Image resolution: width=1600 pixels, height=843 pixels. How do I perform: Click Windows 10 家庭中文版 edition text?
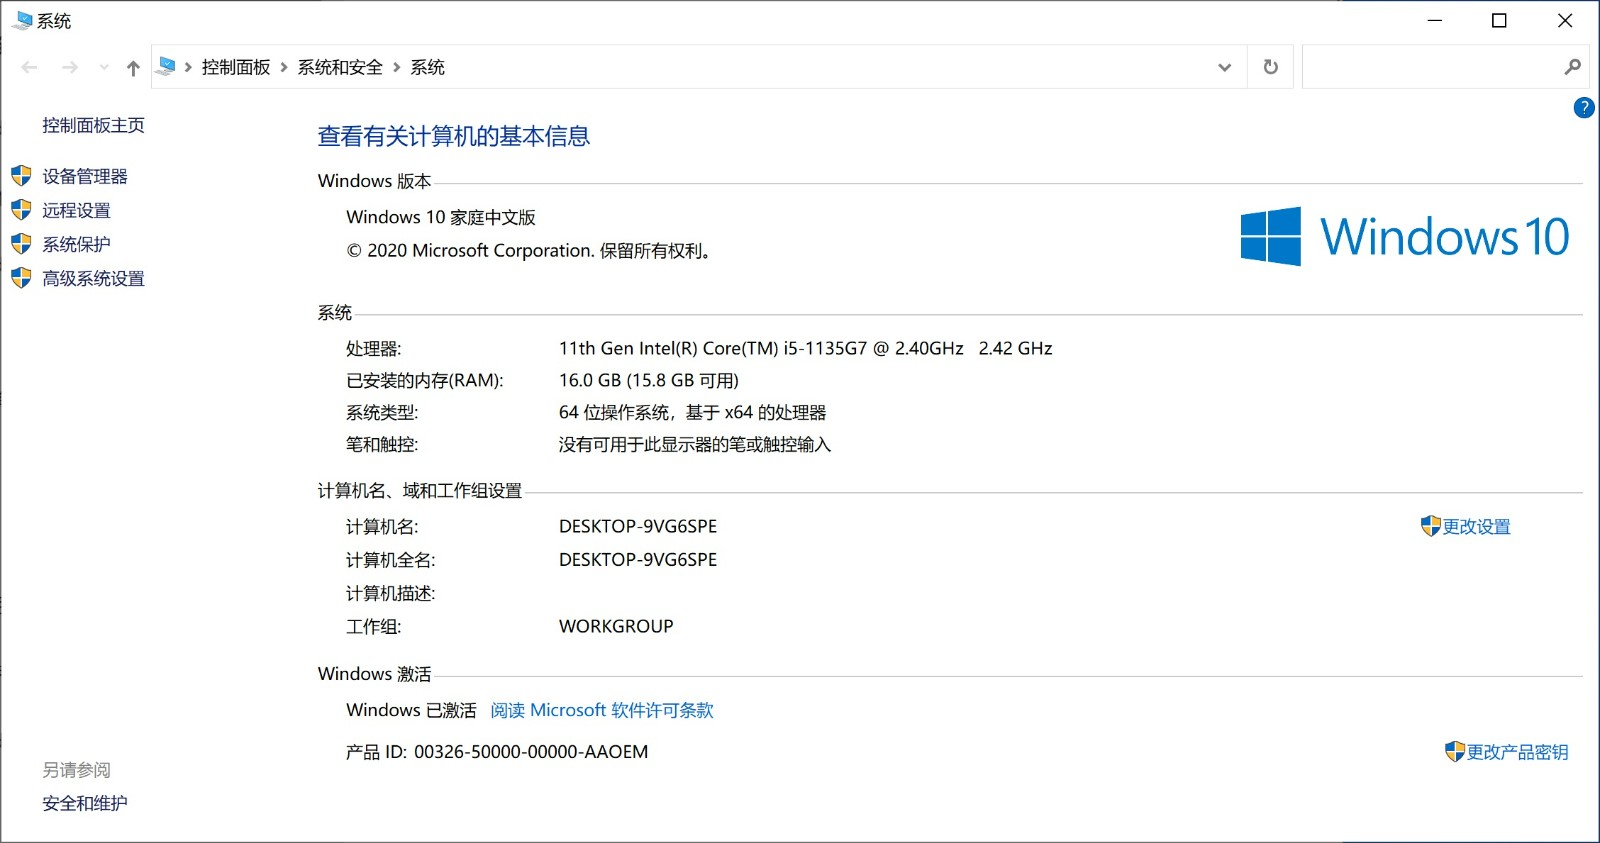point(441,217)
